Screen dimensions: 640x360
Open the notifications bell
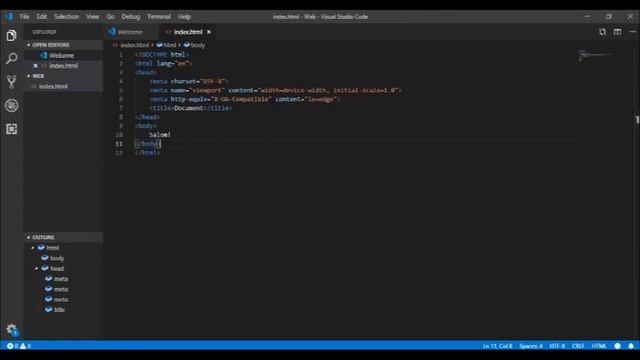631,346
